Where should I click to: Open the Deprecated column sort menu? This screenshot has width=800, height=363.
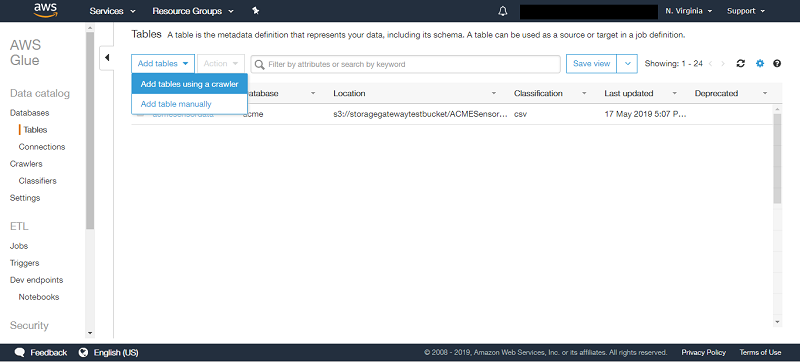coord(765,93)
